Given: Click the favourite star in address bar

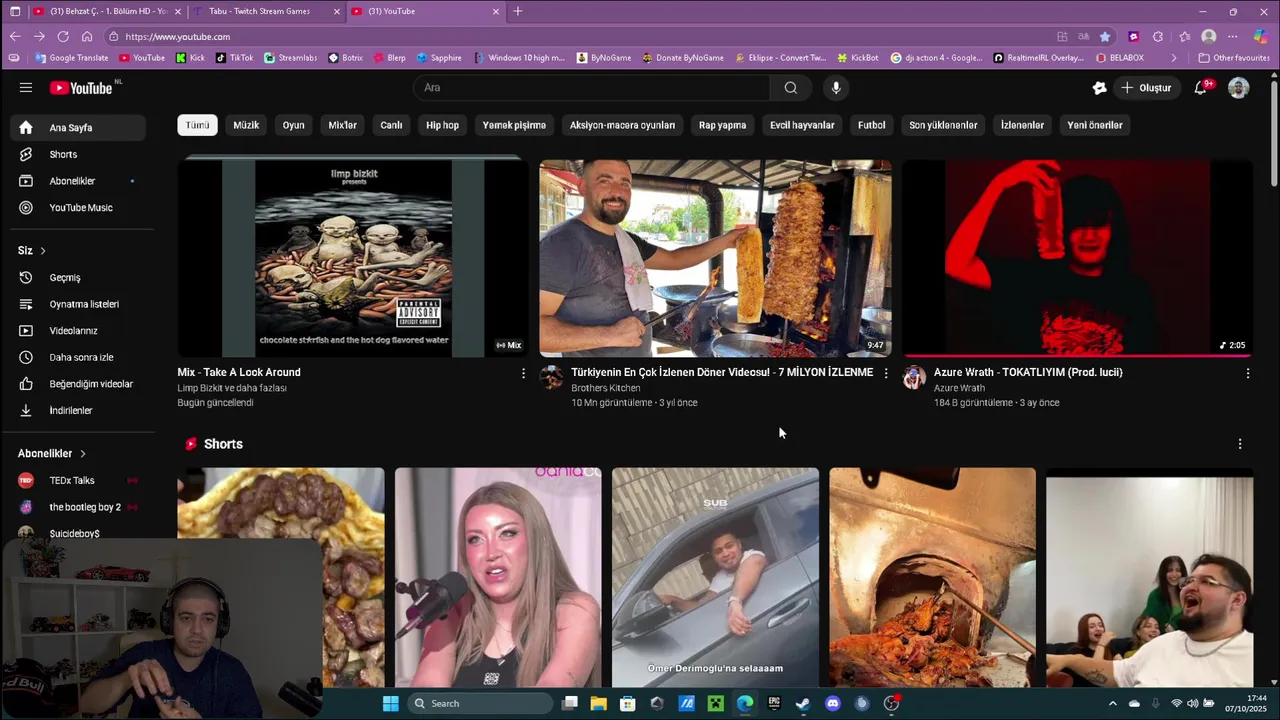Looking at the screenshot, I should pyautogui.click(x=1105, y=36).
